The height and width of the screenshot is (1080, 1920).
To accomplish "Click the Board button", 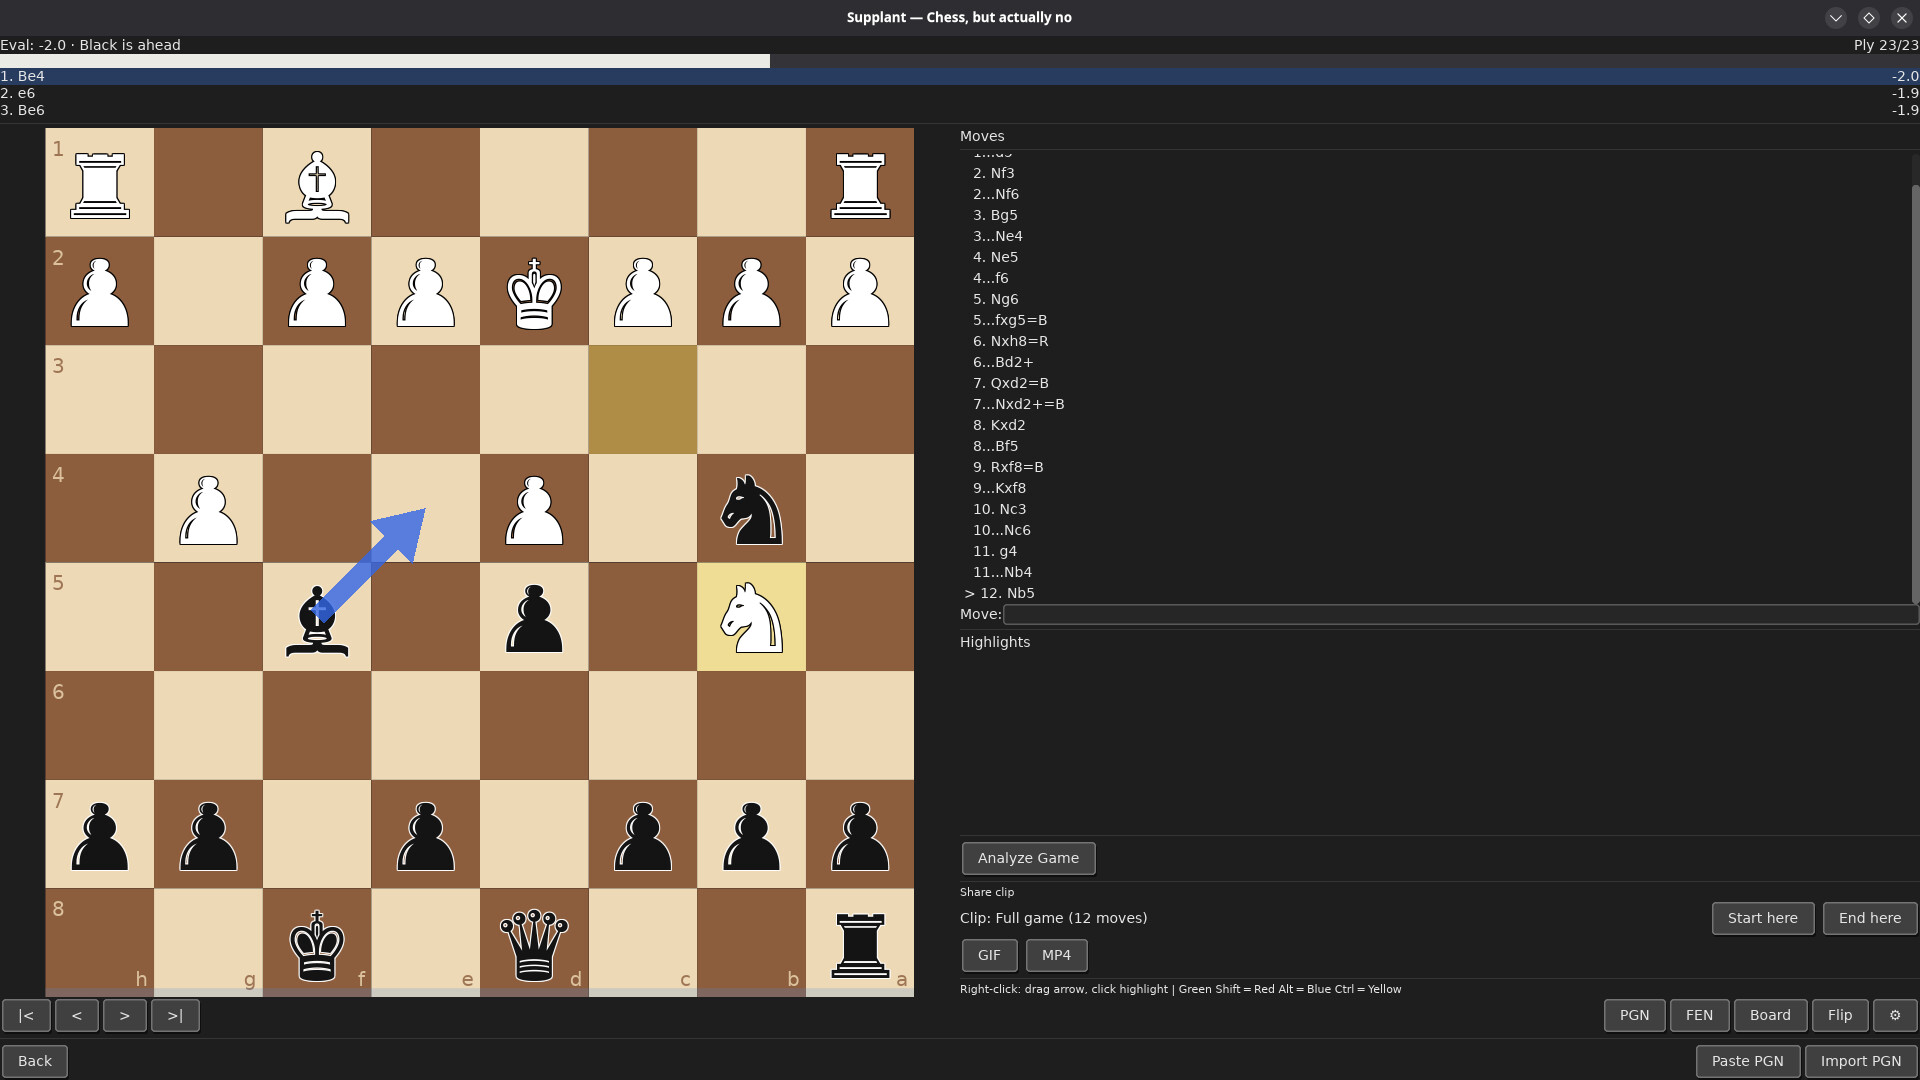I will 1770,1015.
